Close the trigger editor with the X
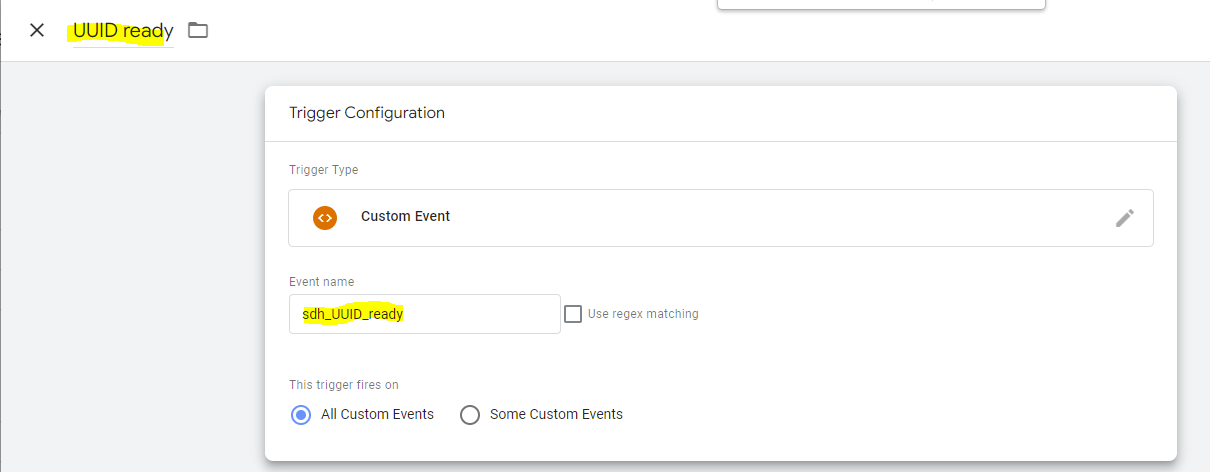Image resolution: width=1210 pixels, height=472 pixels. pos(37,30)
